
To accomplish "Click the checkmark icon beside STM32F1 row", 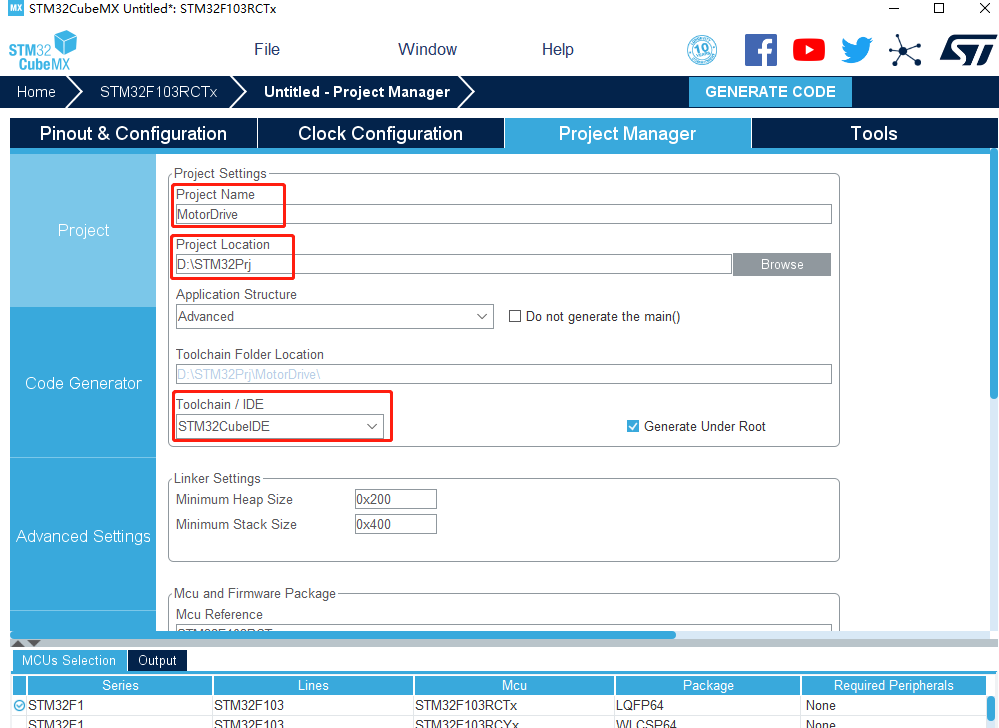I will (20, 705).
